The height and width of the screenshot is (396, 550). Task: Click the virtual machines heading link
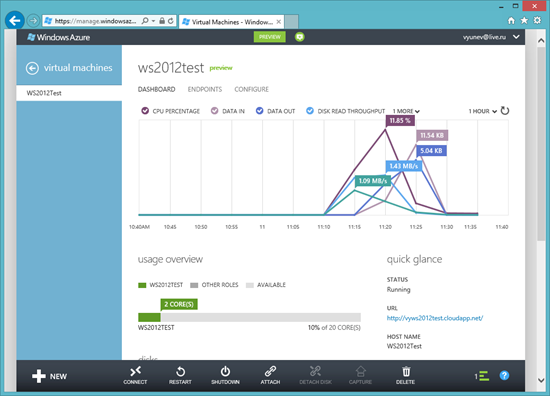[x=78, y=68]
